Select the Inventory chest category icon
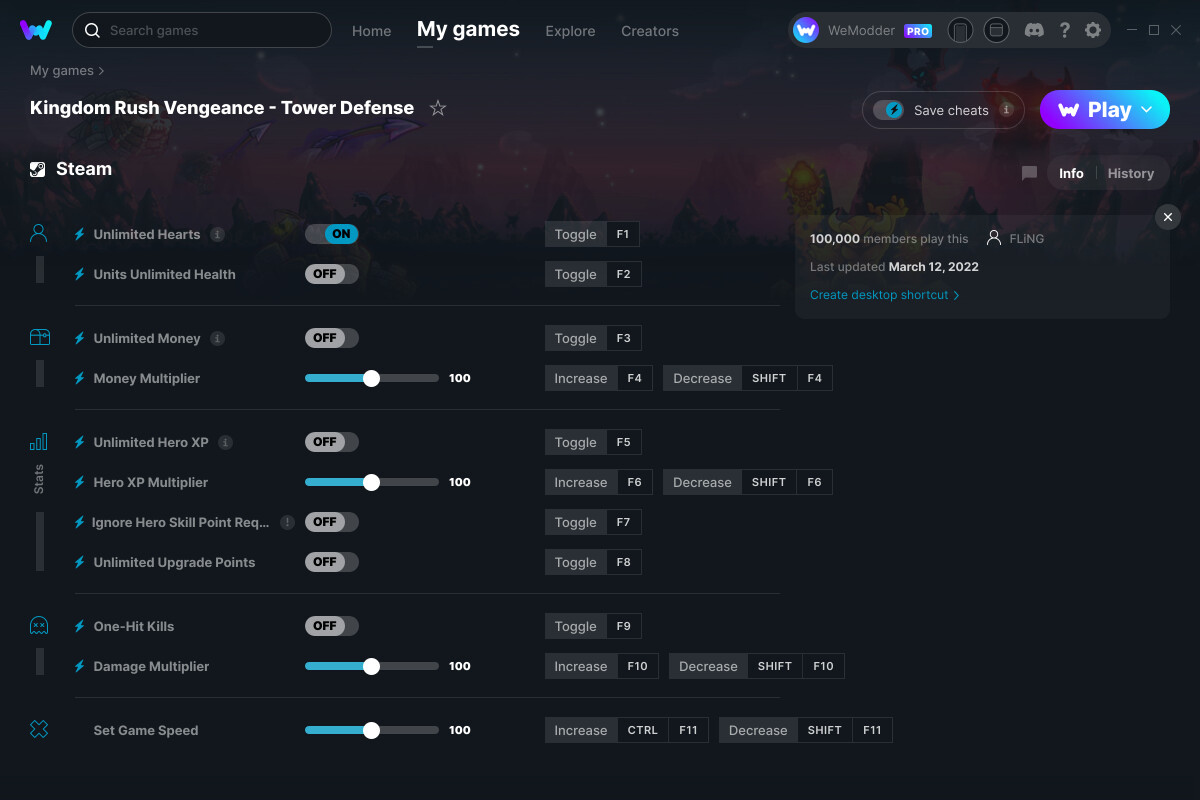The width and height of the screenshot is (1200, 800). pyautogui.click(x=39, y=338)
